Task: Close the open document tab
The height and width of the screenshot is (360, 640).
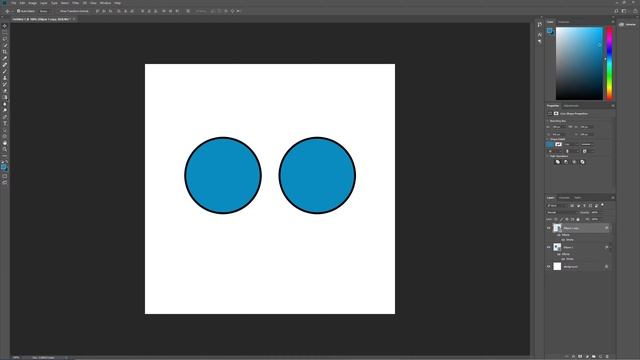Action: click(x=74, y=19)
